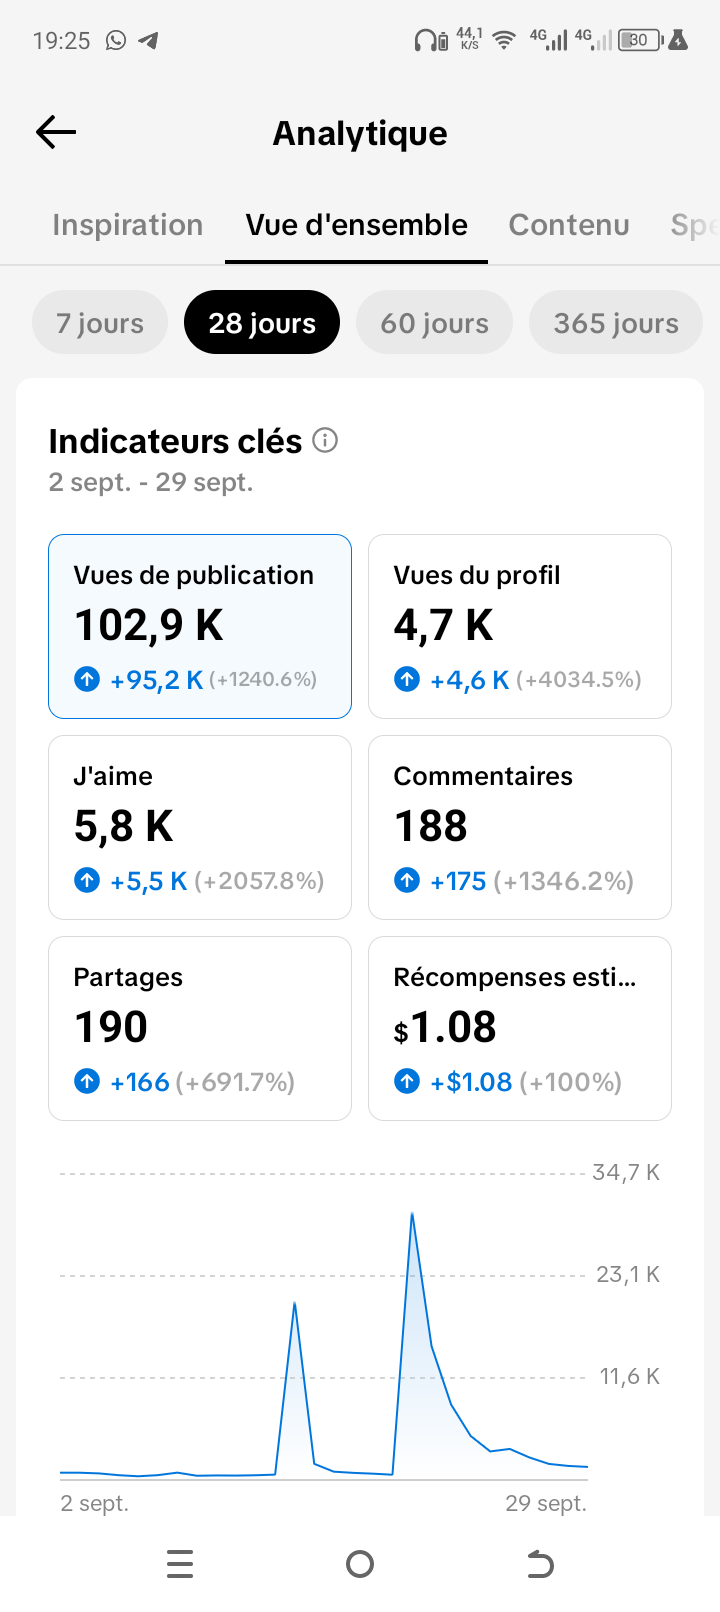The height and width of the screenshot is (1612, 720).
Task: Tap the blue up-arrow beside +95,2 K
Action: coord(87,680)
